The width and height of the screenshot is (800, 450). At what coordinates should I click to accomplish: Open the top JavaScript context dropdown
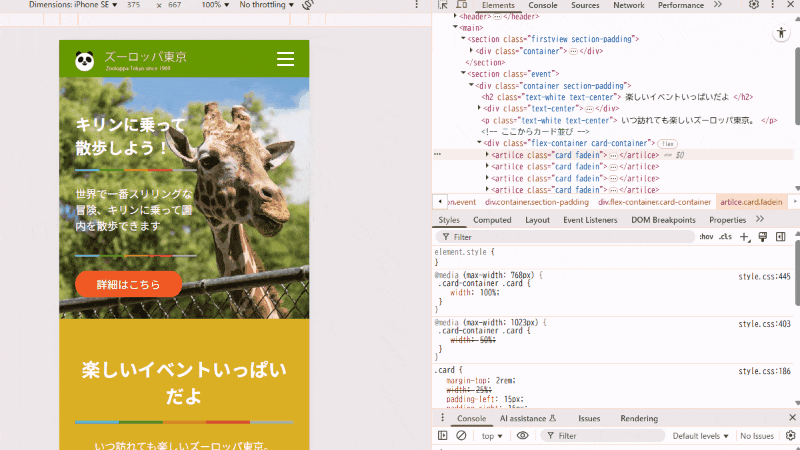[492, 436]
